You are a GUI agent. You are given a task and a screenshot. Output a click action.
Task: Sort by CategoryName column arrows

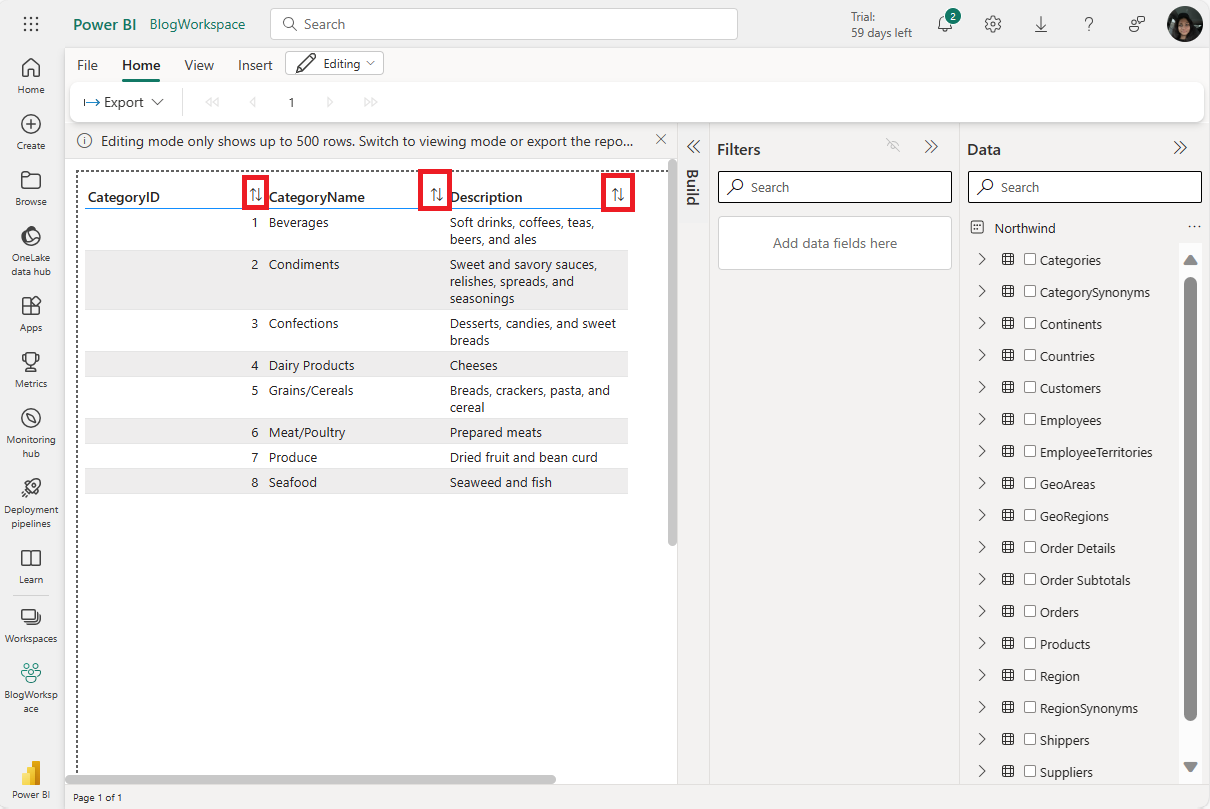pyautogui.click(x=436, y=194)
